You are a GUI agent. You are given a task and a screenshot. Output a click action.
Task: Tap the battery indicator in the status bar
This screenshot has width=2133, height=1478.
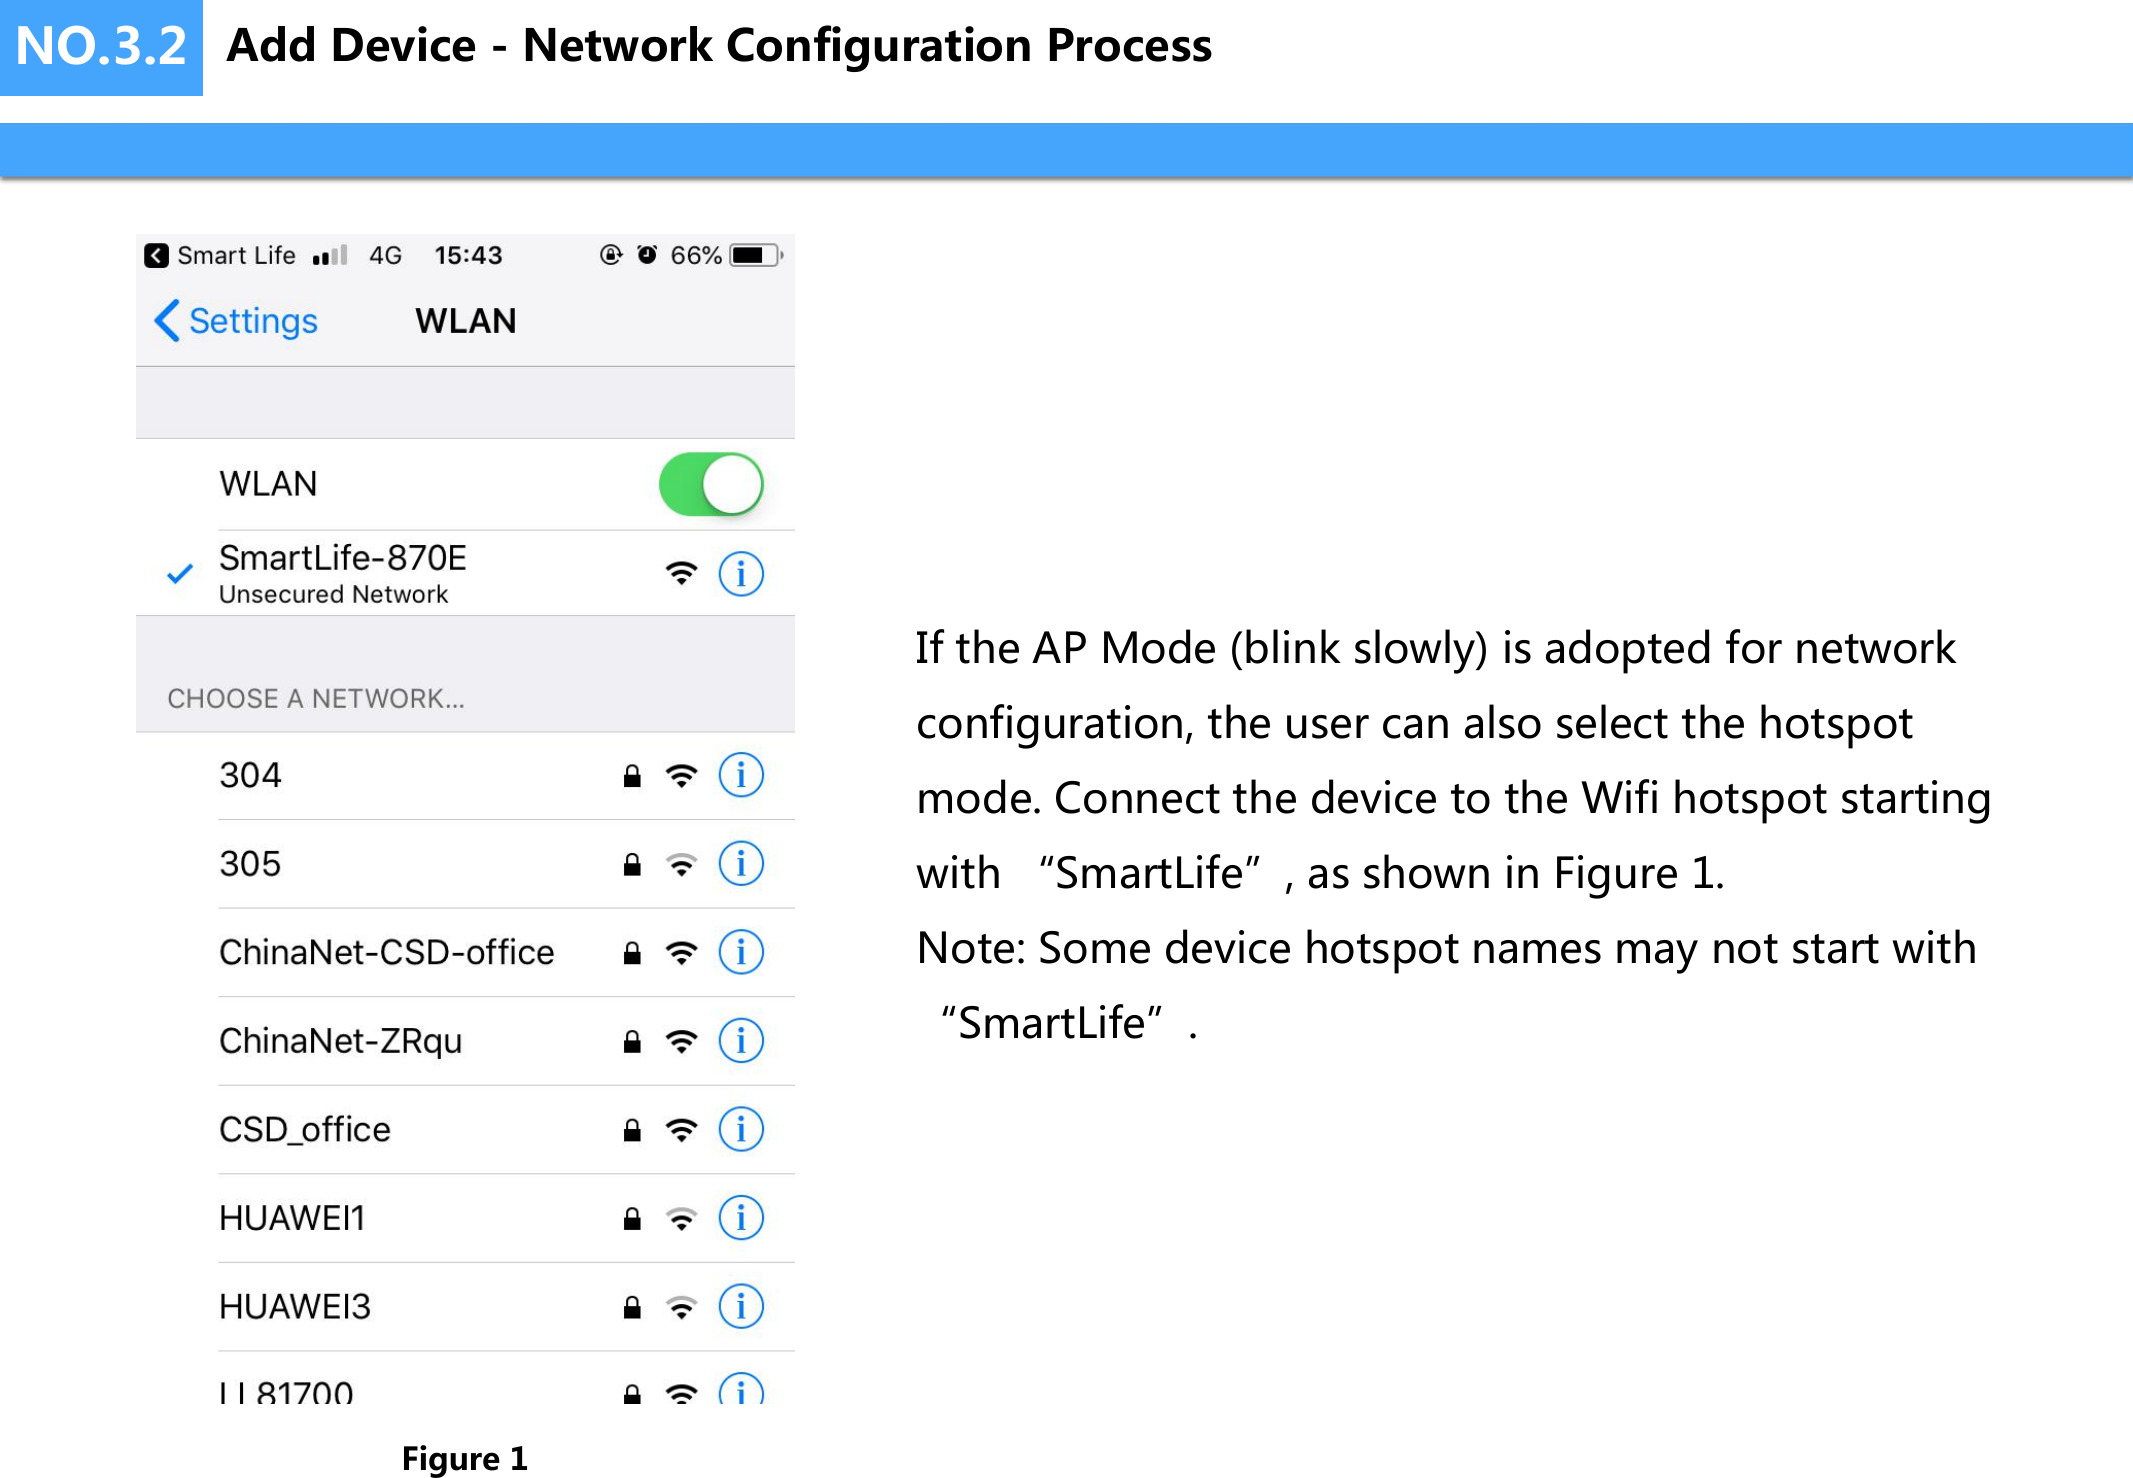(x=752, y=255)
